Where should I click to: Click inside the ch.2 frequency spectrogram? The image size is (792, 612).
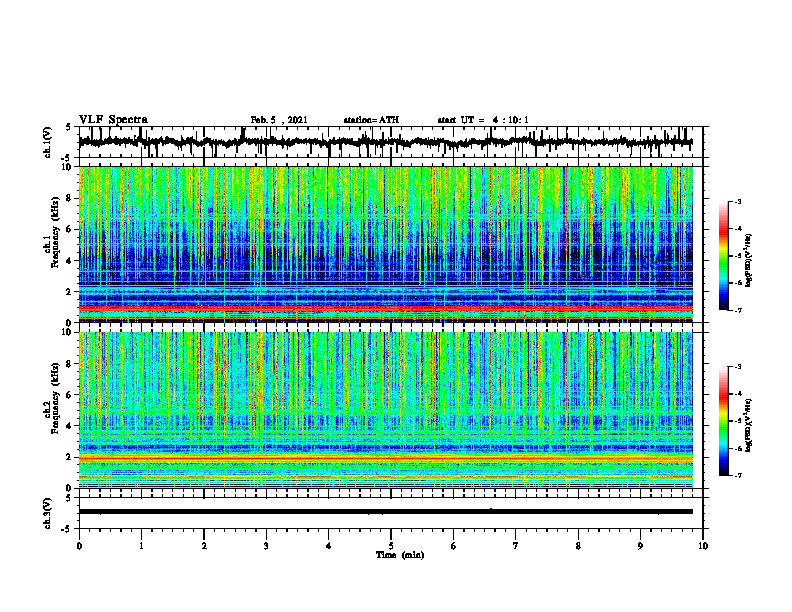[385, 410]
